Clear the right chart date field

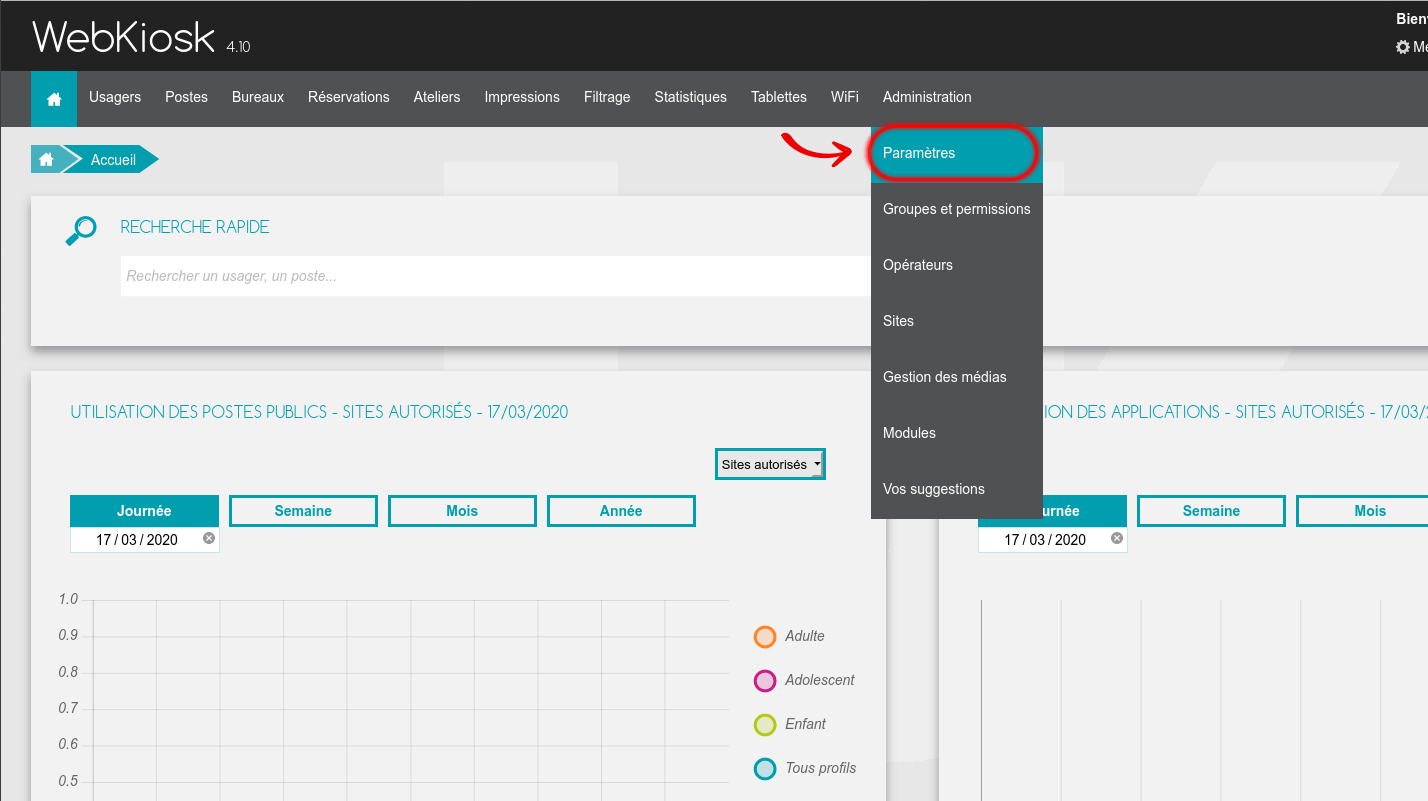pos(1117,538)
